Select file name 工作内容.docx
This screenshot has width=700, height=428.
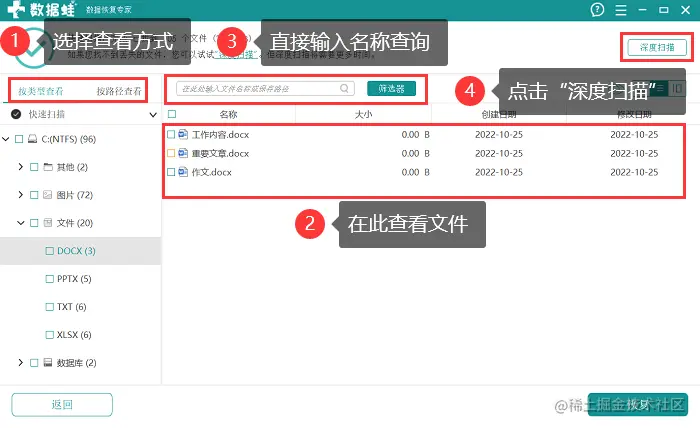coord(220,134)
